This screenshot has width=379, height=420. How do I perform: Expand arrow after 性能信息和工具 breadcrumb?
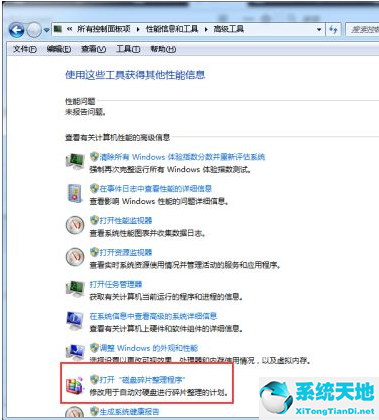(x=206, y=30)
